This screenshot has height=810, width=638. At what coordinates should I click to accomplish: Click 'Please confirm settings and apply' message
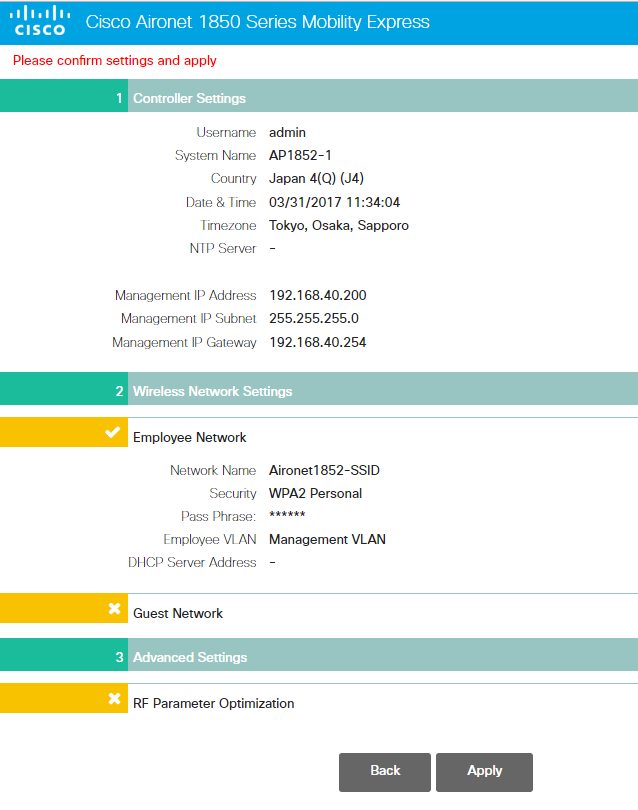[x=115, y=60]
